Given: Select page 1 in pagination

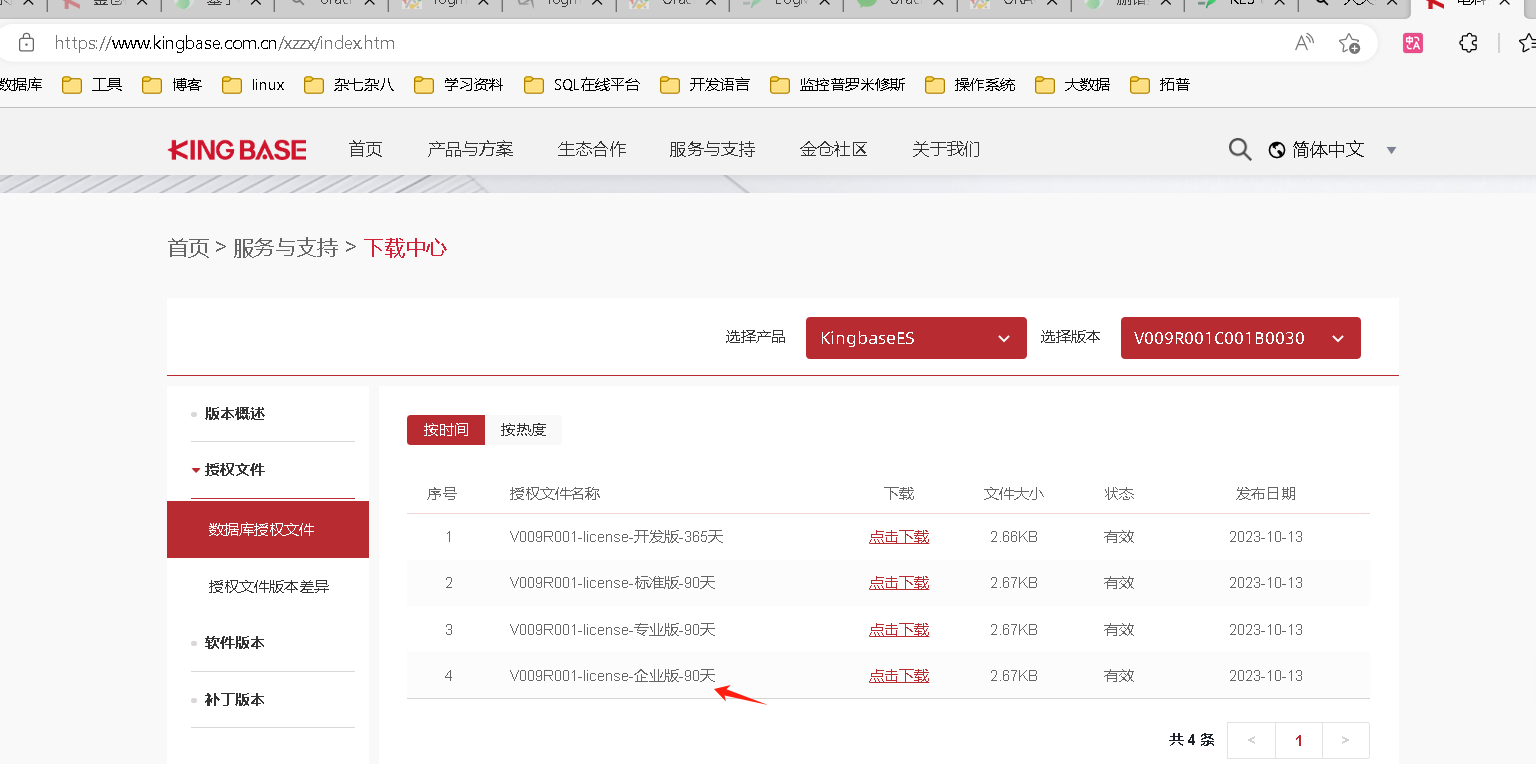Looking at the screenshot, I should click(1299, 741).
